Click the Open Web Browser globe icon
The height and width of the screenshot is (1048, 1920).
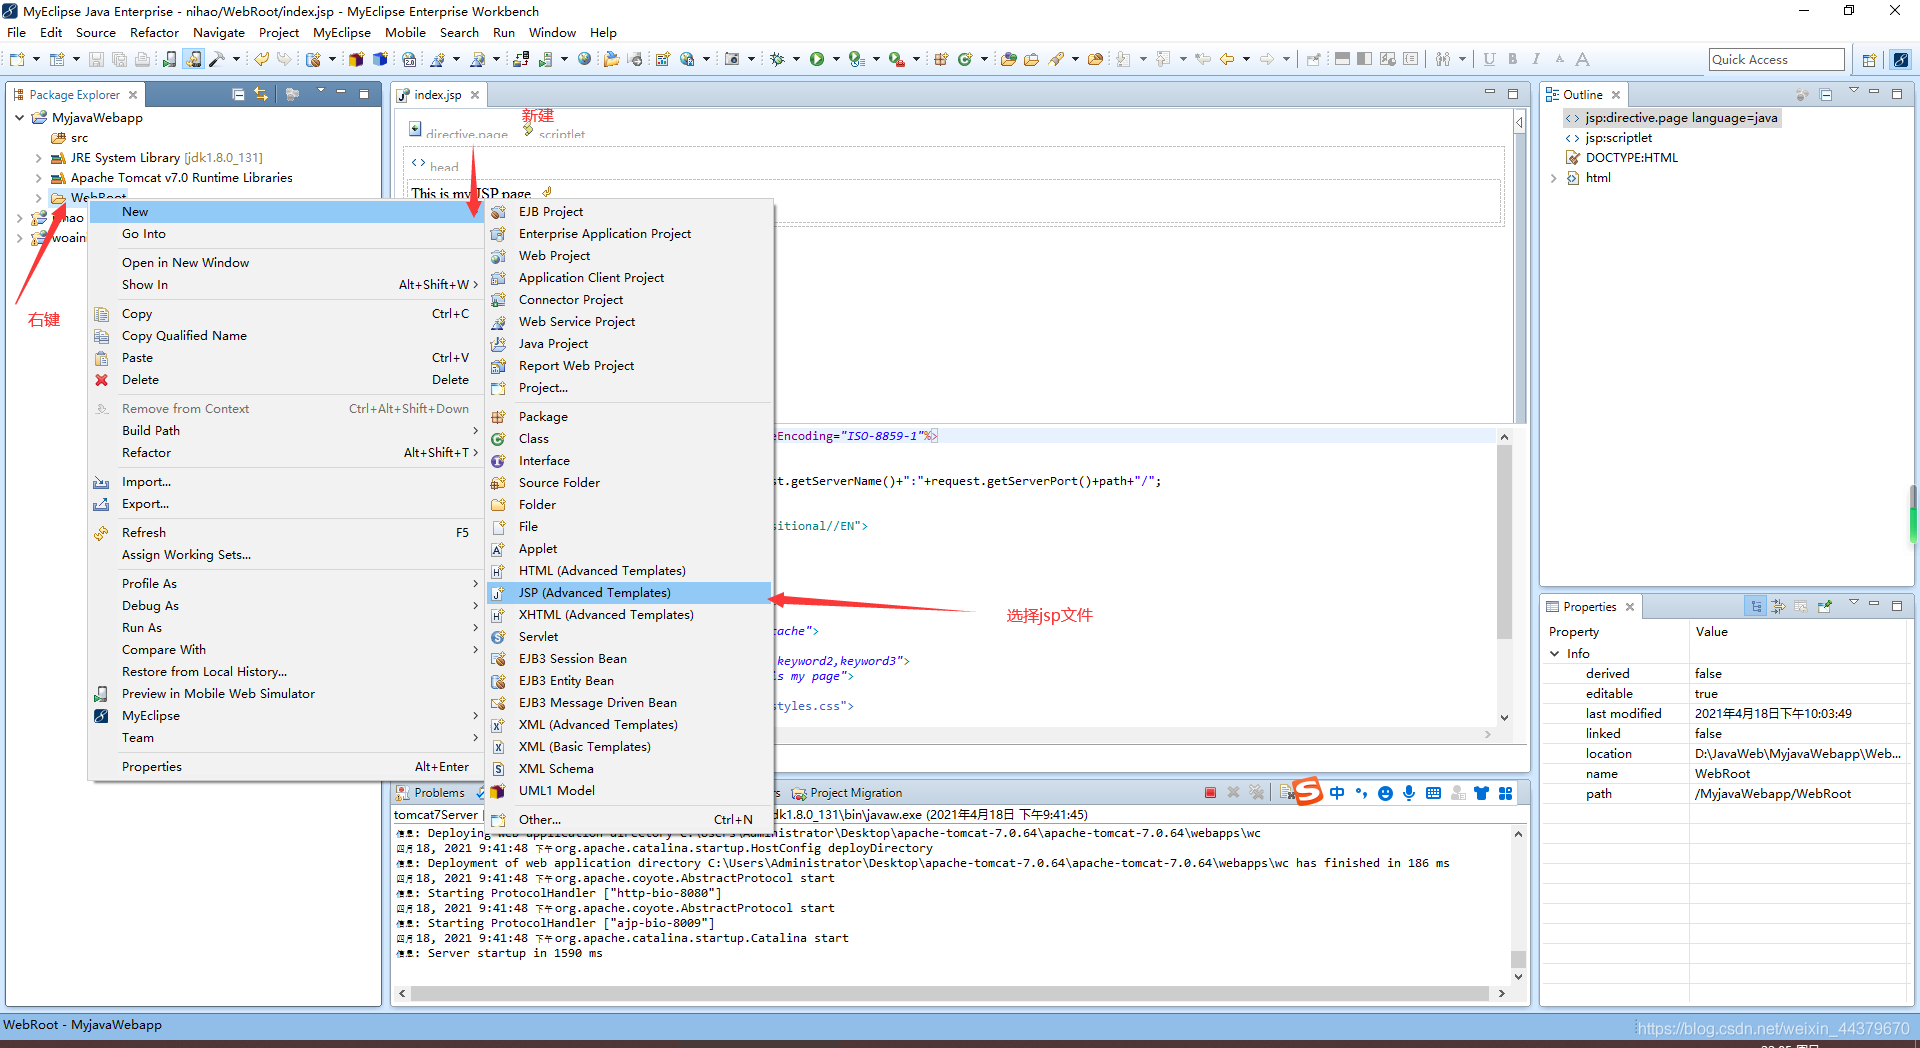[584, 60]
